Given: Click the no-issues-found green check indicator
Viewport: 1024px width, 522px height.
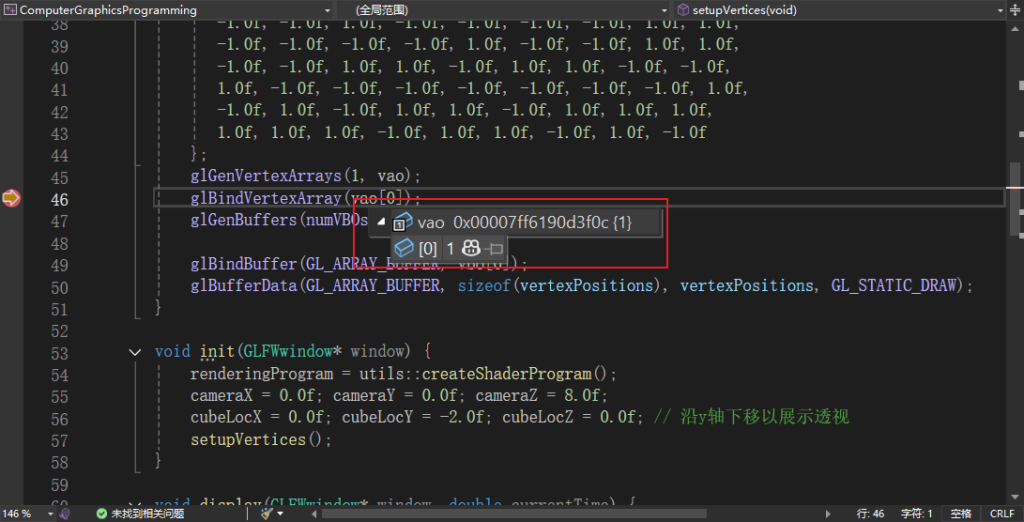Looking at the screenshot, I should point(102,513).
